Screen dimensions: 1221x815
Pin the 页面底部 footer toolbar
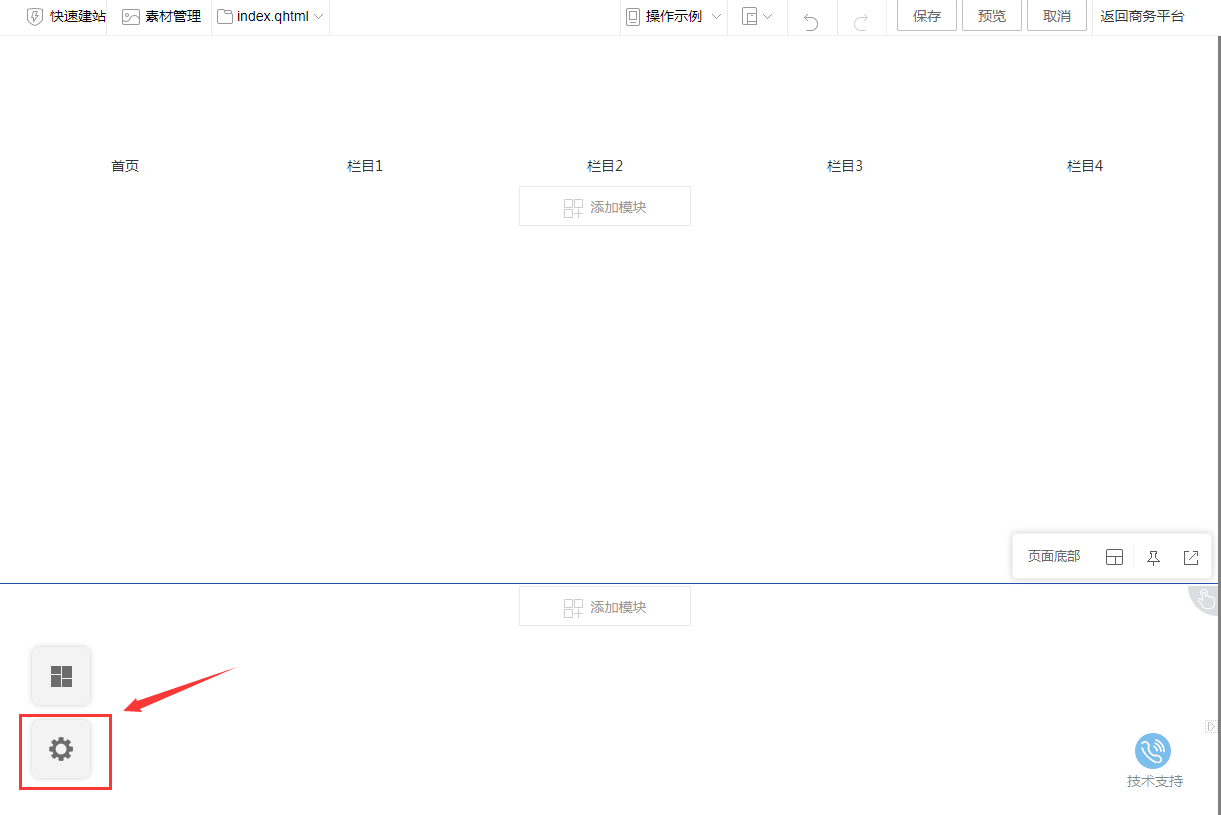tap(1153, 557)
